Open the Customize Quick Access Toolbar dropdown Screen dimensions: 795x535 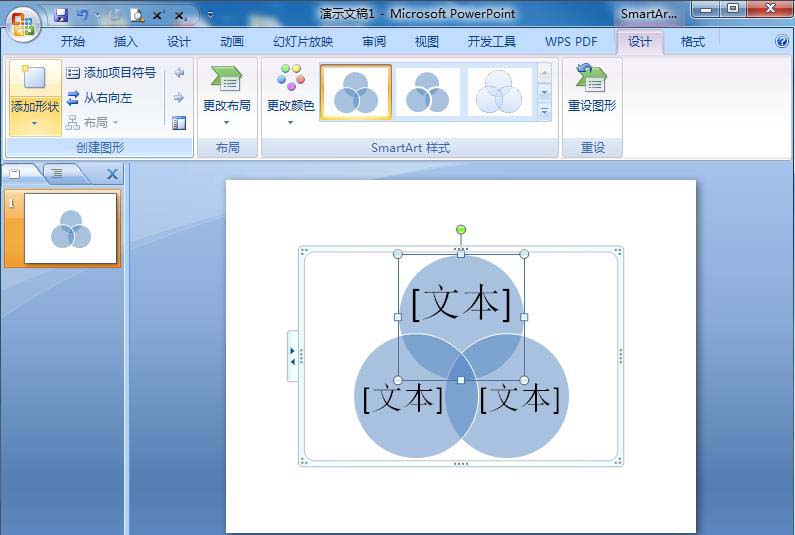click(210, 16)
